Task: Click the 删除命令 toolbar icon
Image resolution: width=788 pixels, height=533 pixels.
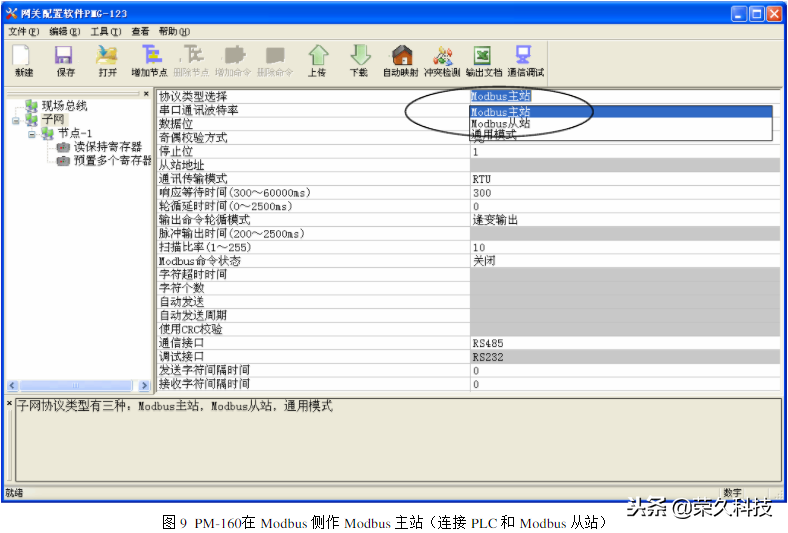Action: 275,55
